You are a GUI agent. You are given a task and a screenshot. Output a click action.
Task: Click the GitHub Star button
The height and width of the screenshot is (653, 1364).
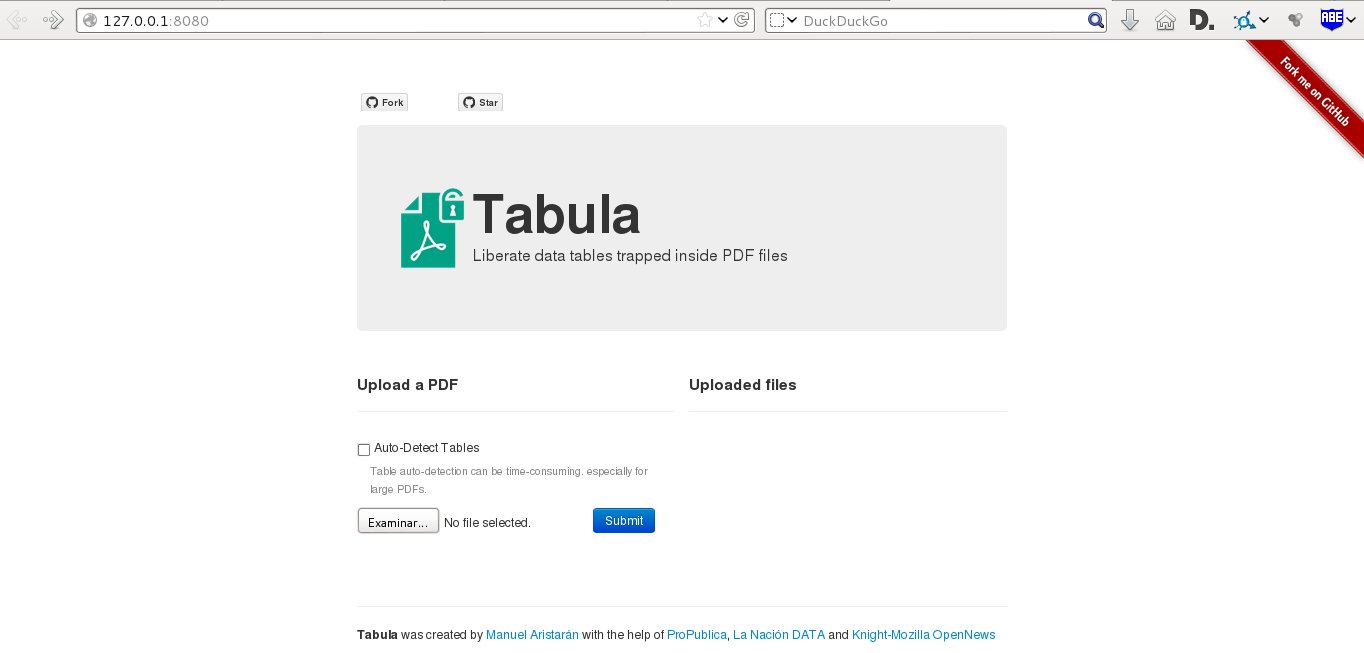coord(480,102)
